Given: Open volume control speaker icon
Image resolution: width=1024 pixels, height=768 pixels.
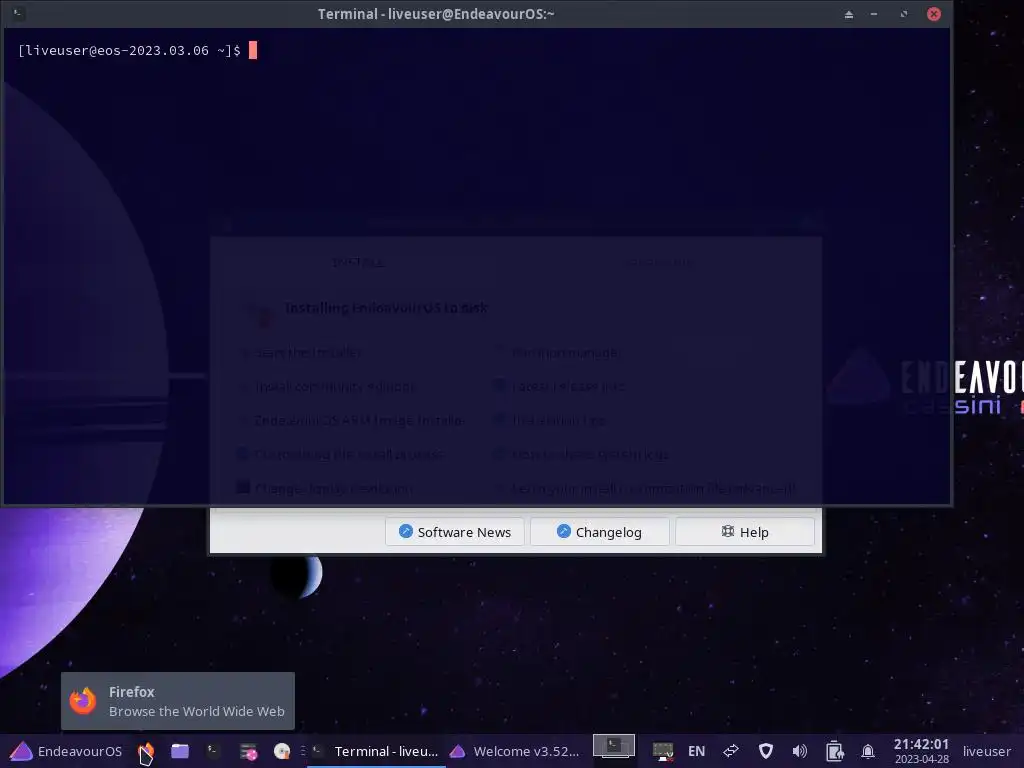Looking at the screenshot, I should pos(799,751).
